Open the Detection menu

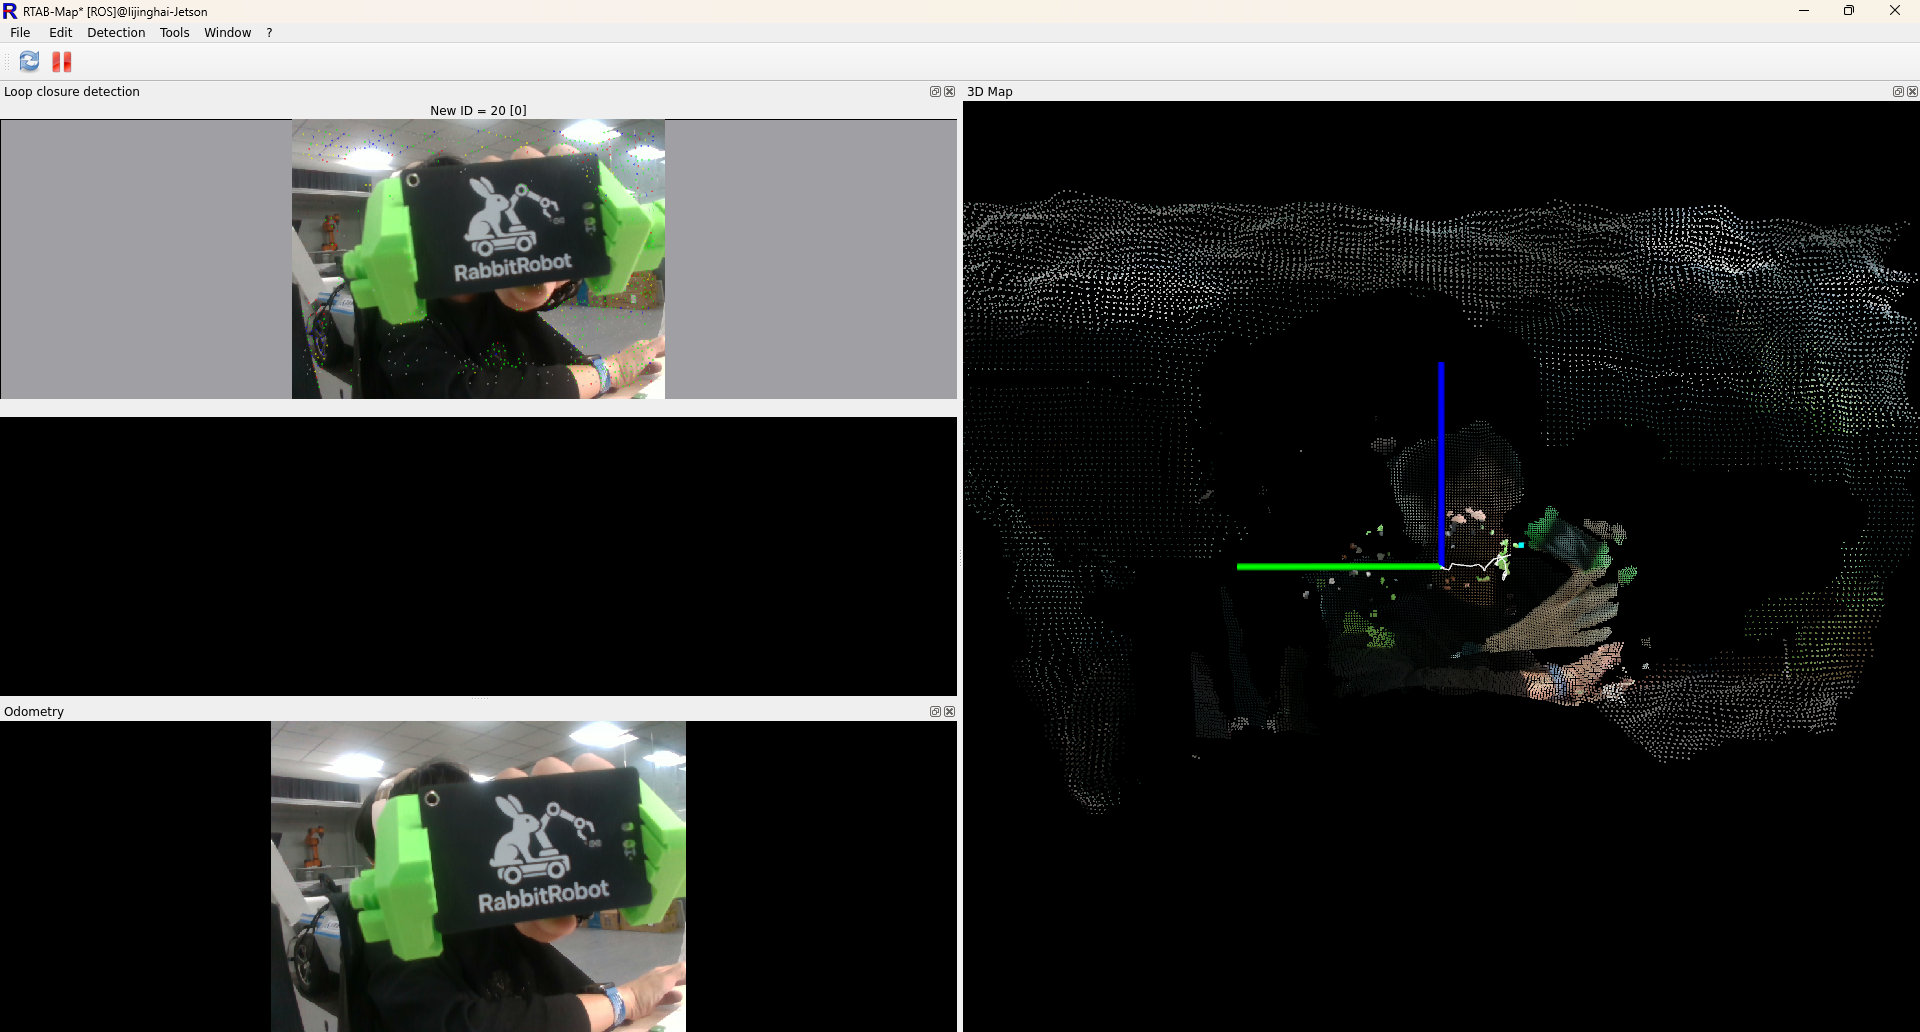116,33
